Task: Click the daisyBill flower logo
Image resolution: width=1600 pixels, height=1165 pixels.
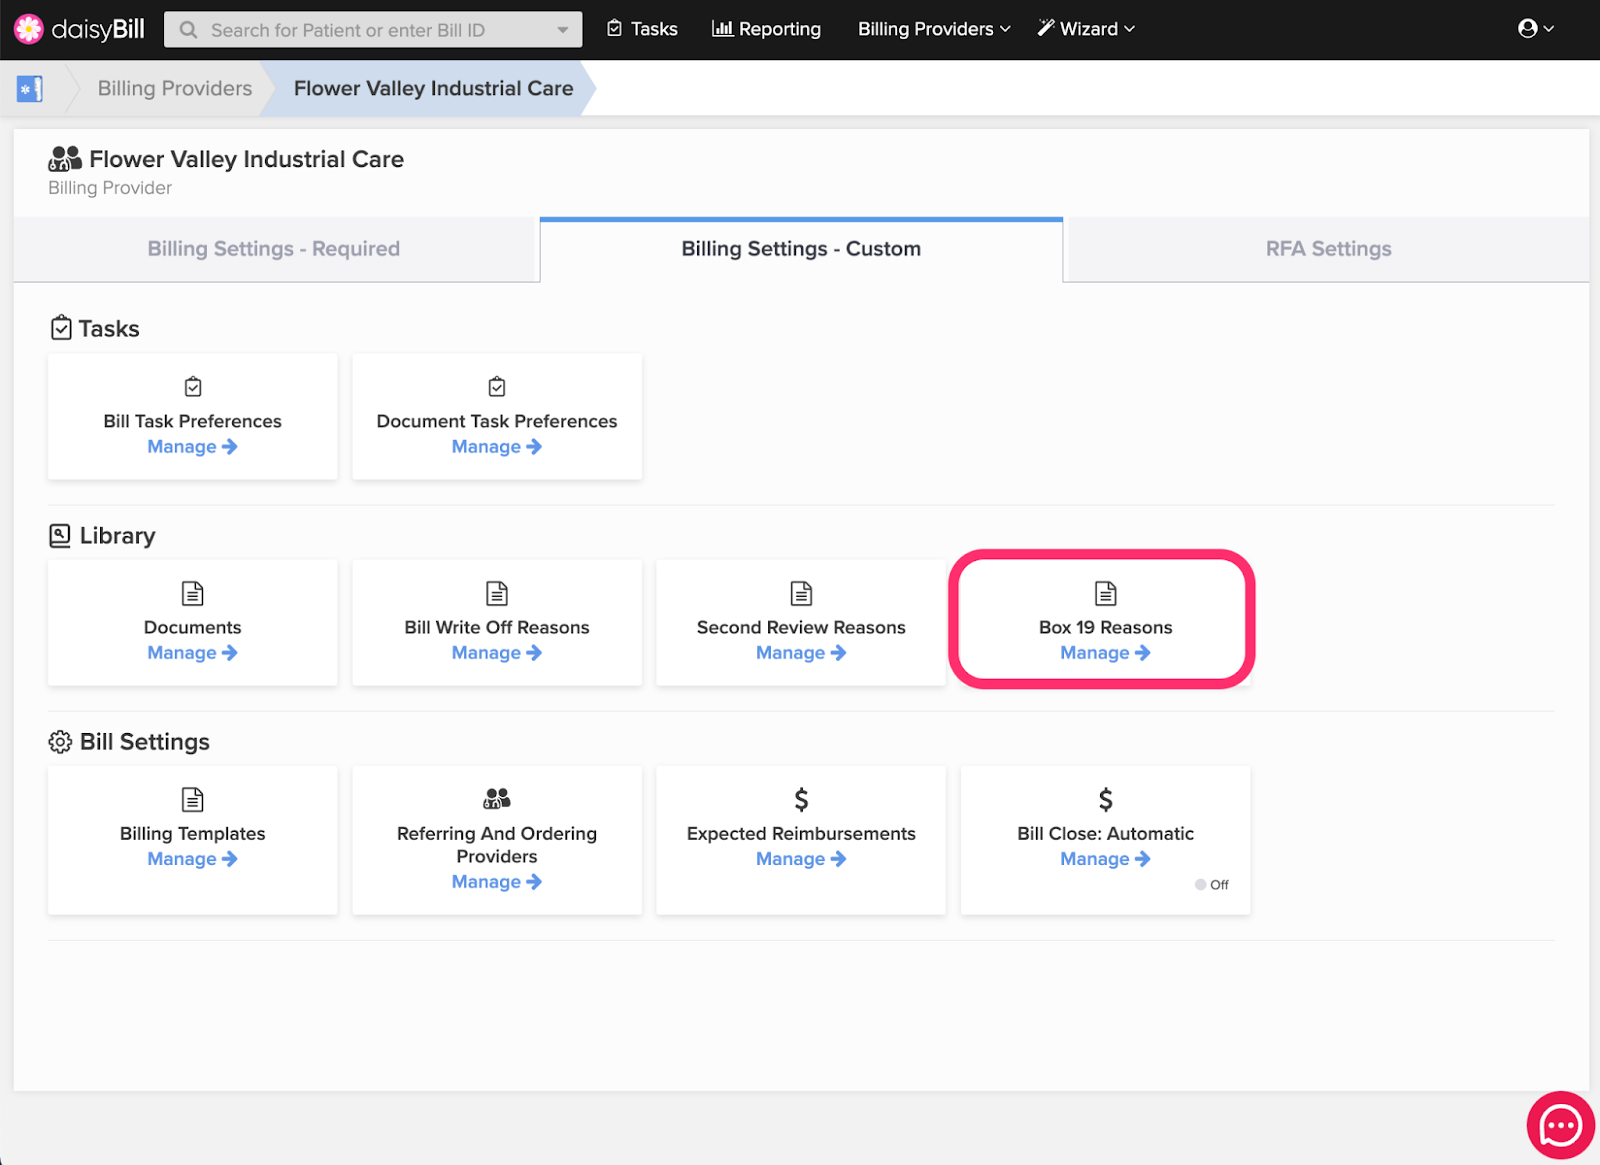Action: [x=29, y=29]
